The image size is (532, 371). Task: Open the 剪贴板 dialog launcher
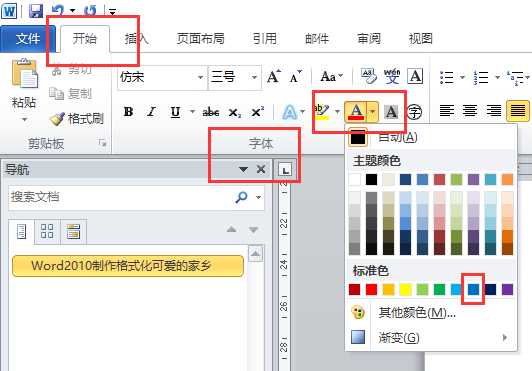[x=102, y=143]
